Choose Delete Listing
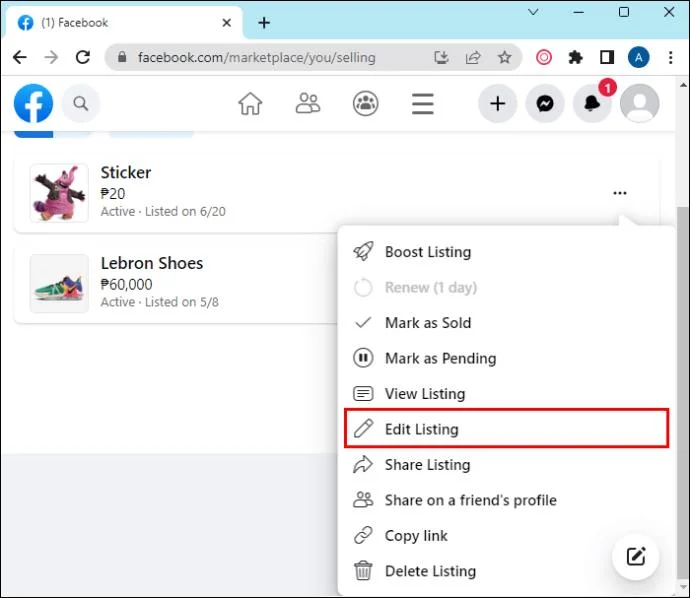Screen dimensions: 690x598 pyautogui.click(x=506, y=571)
